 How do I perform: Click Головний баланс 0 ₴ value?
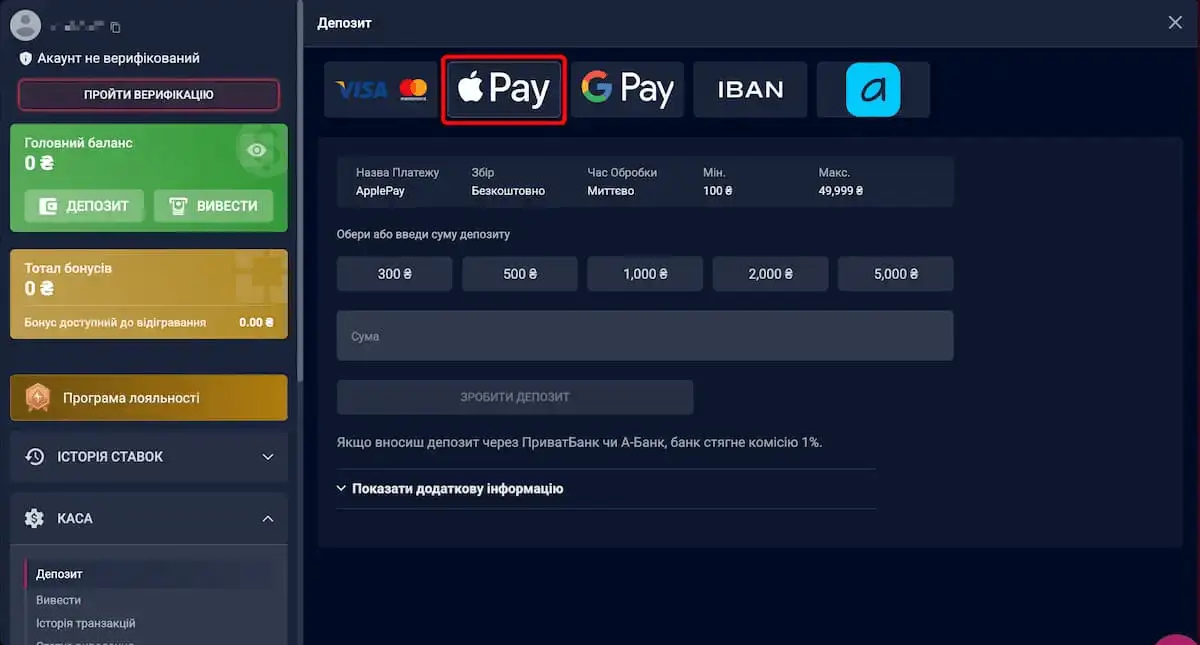pos(39,163)
